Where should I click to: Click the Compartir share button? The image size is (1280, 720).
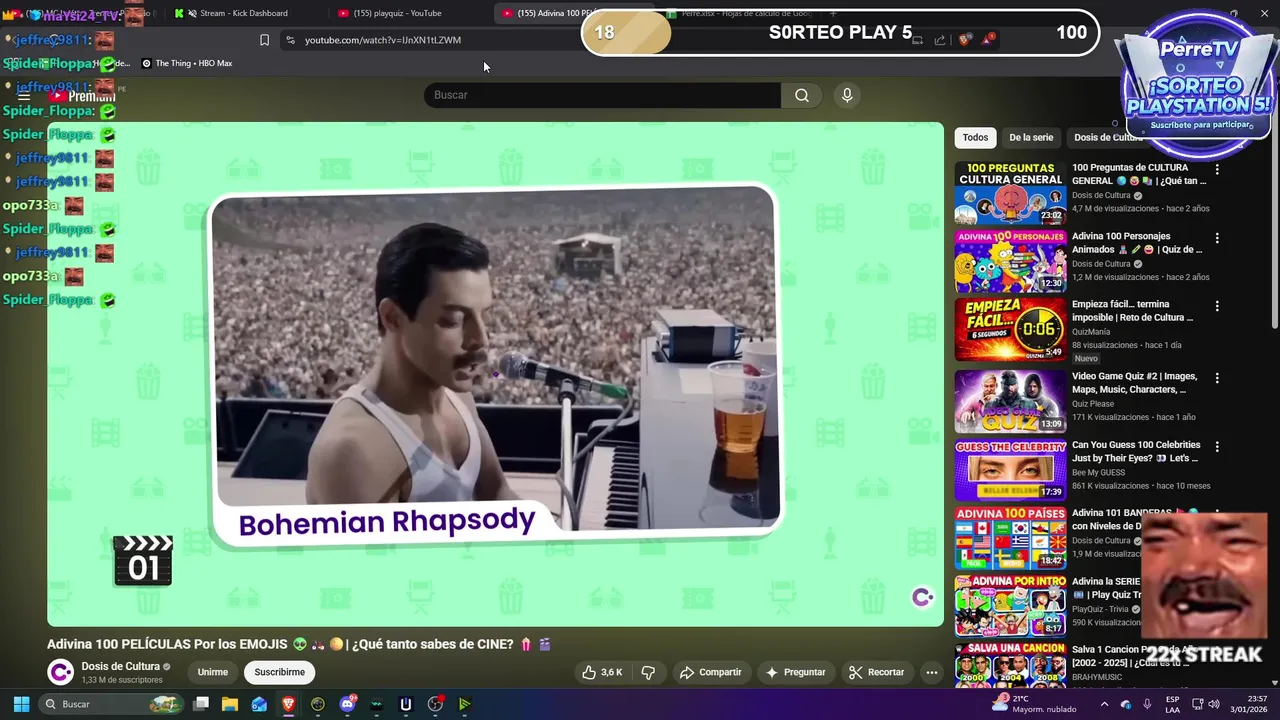(x=710, y=672)
